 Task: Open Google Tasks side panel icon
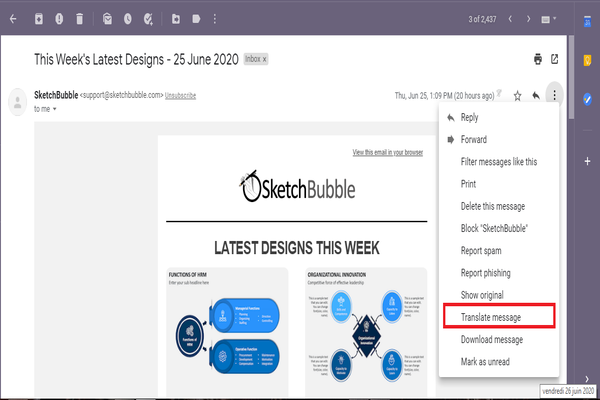[587, 99]
